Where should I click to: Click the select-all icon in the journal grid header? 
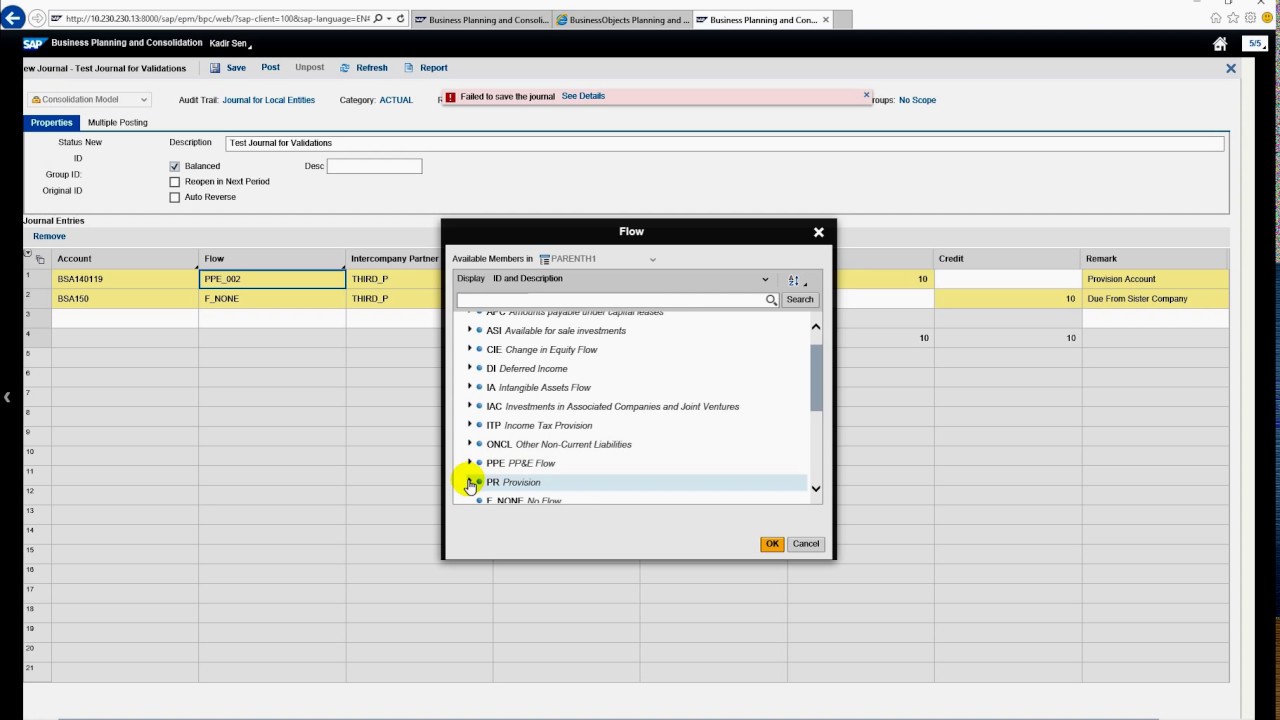[40, 260]
